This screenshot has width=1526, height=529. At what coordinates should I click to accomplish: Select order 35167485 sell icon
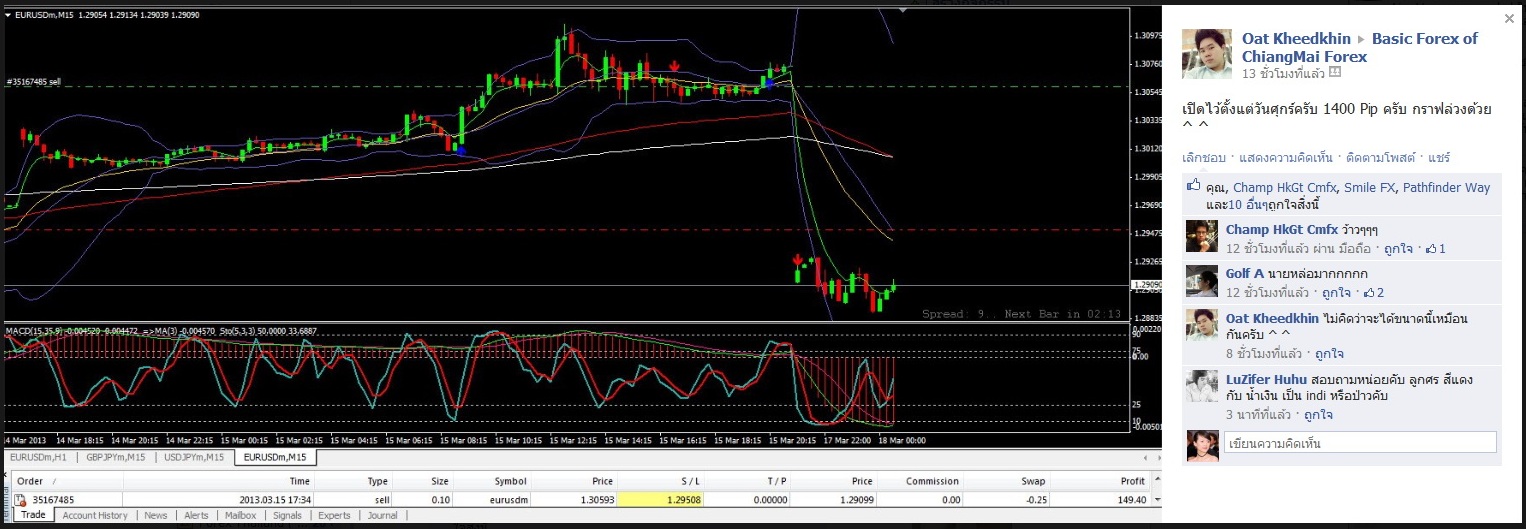20,499
